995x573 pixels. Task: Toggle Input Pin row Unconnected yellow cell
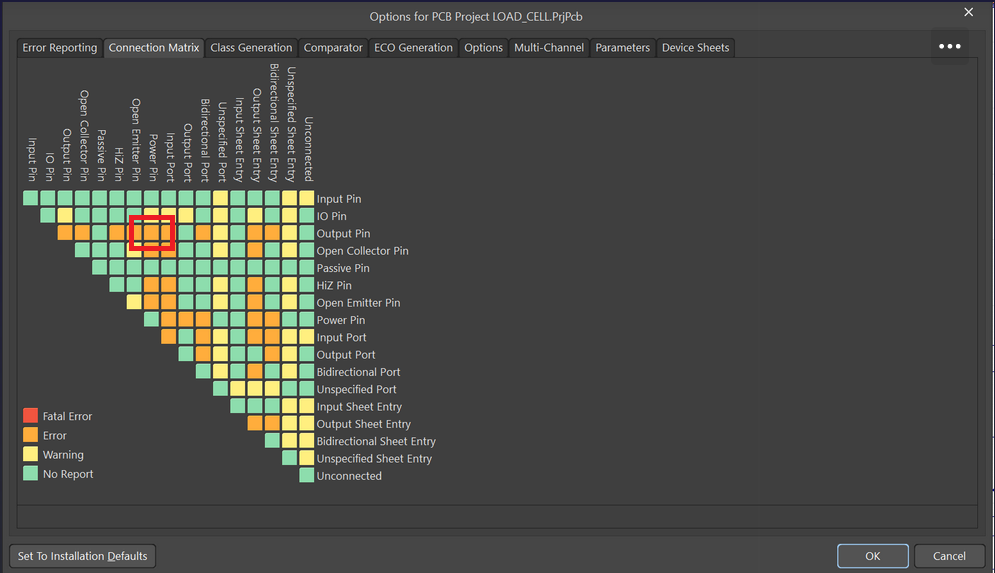[306, 198]
